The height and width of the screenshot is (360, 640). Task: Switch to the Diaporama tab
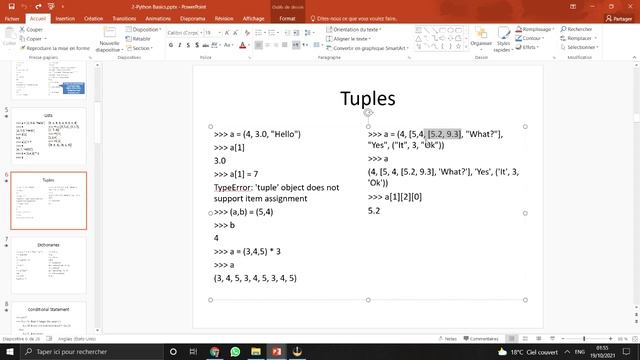193,18
